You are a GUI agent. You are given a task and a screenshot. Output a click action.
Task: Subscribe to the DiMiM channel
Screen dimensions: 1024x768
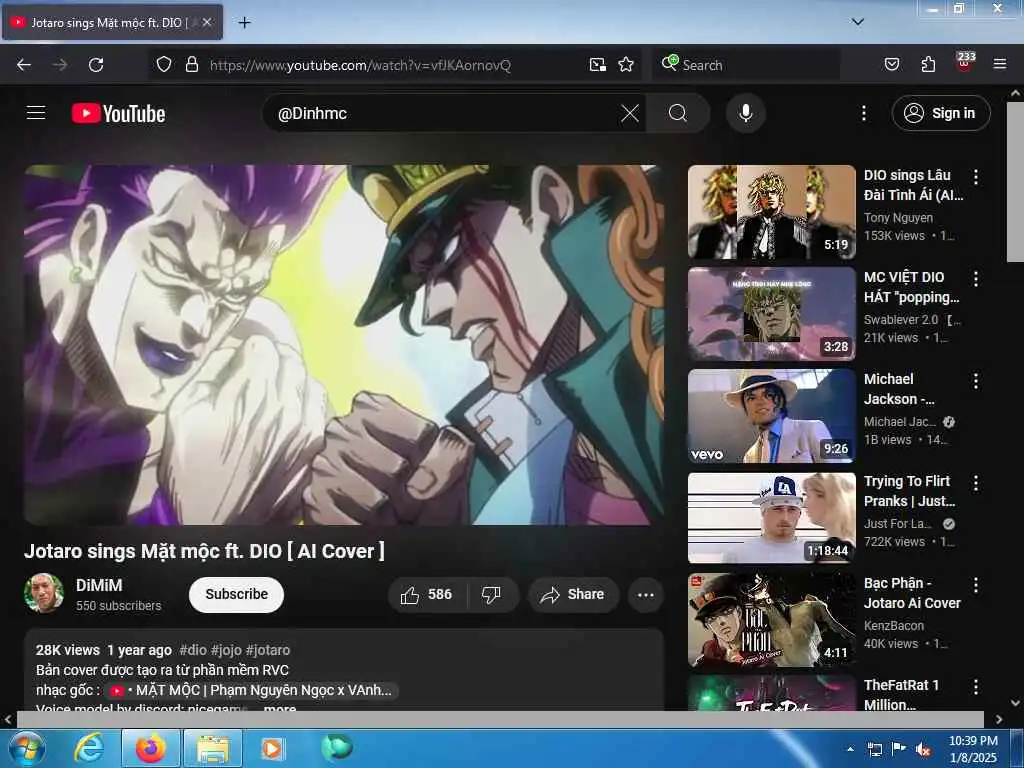pyautogui.click(x=236, y=594)
